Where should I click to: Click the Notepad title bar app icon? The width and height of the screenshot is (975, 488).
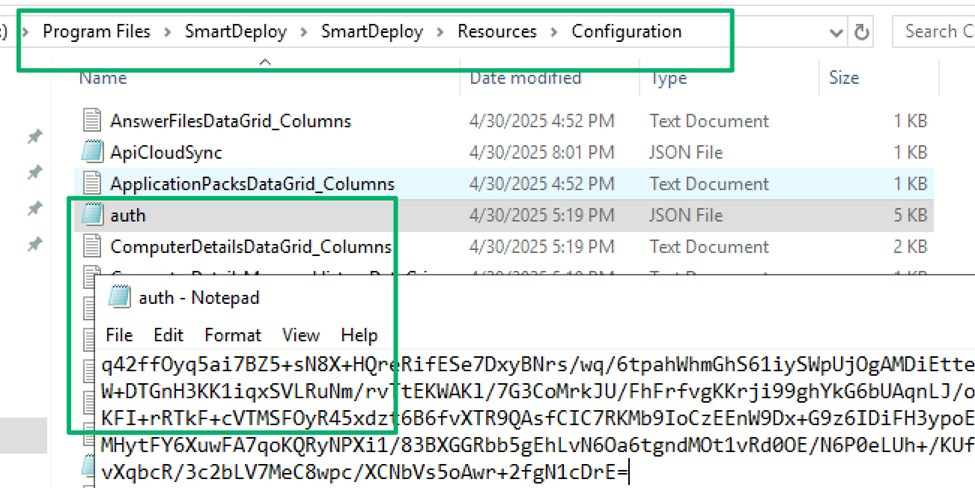(x=119, y=297)
